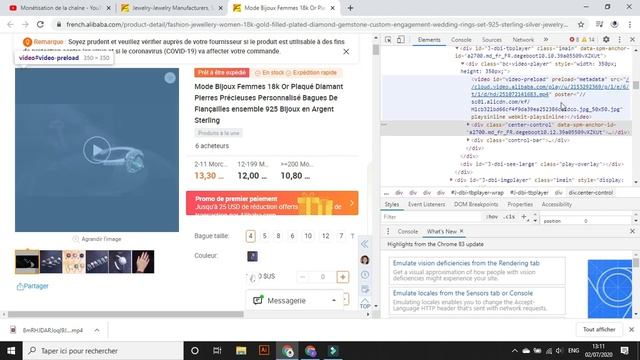Select #J-dbi-tbplayer-wrap breadcrumb
Image resolution: width=640 pixels, height=360 pixels.
tap(477, 193)
